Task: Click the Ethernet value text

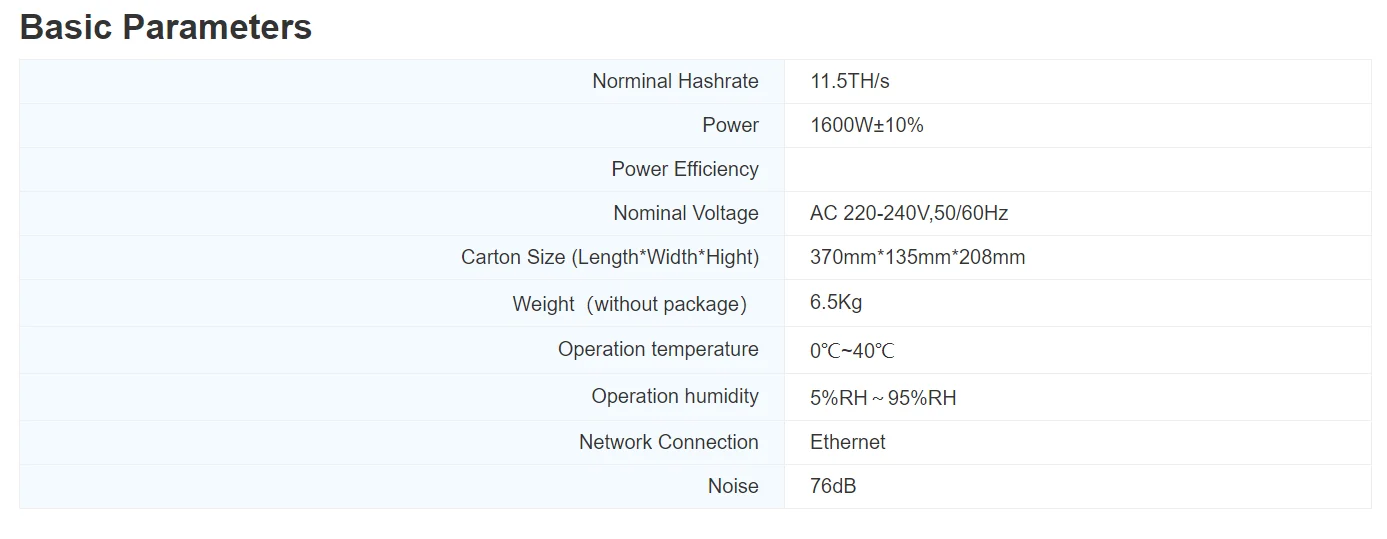Action: (847, 442)
